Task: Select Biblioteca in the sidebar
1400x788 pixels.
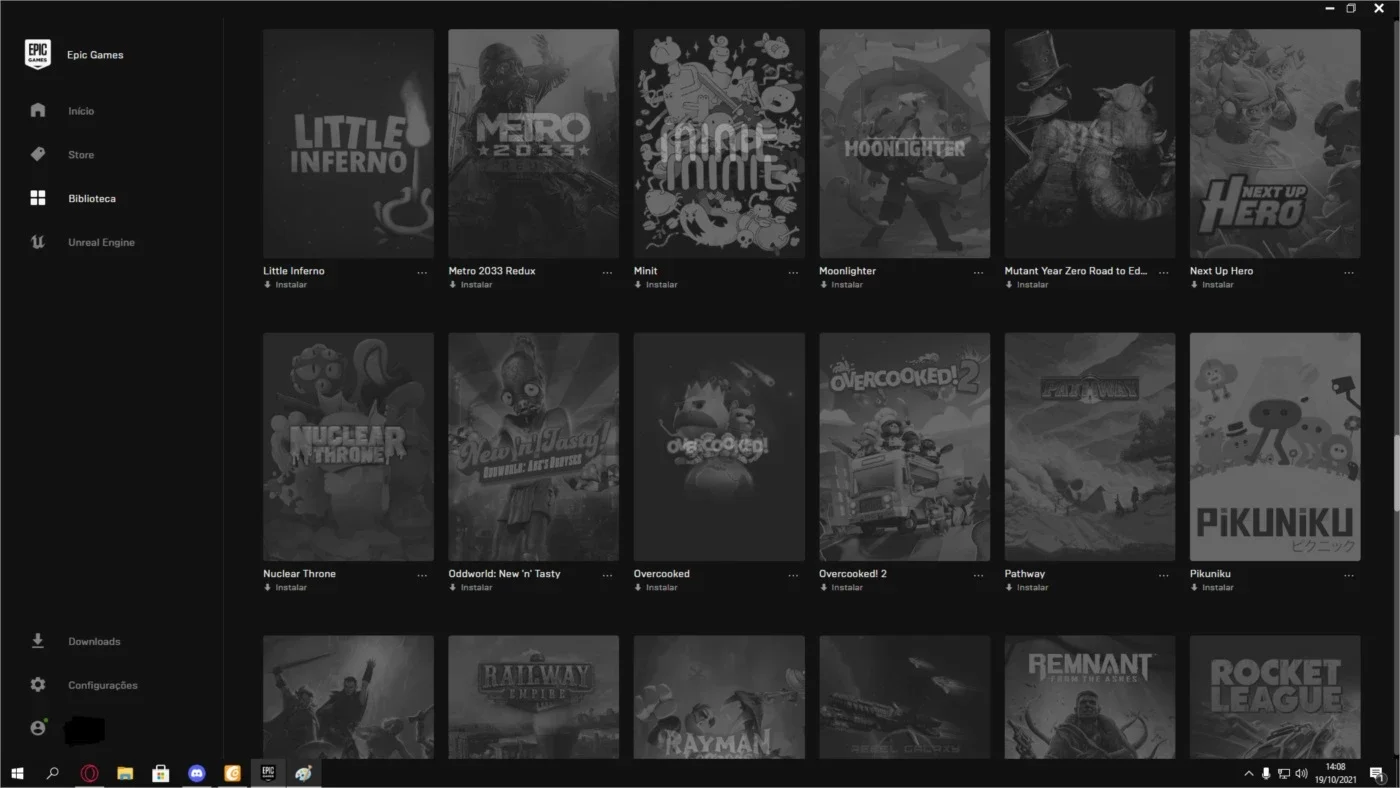Action: 92,199
